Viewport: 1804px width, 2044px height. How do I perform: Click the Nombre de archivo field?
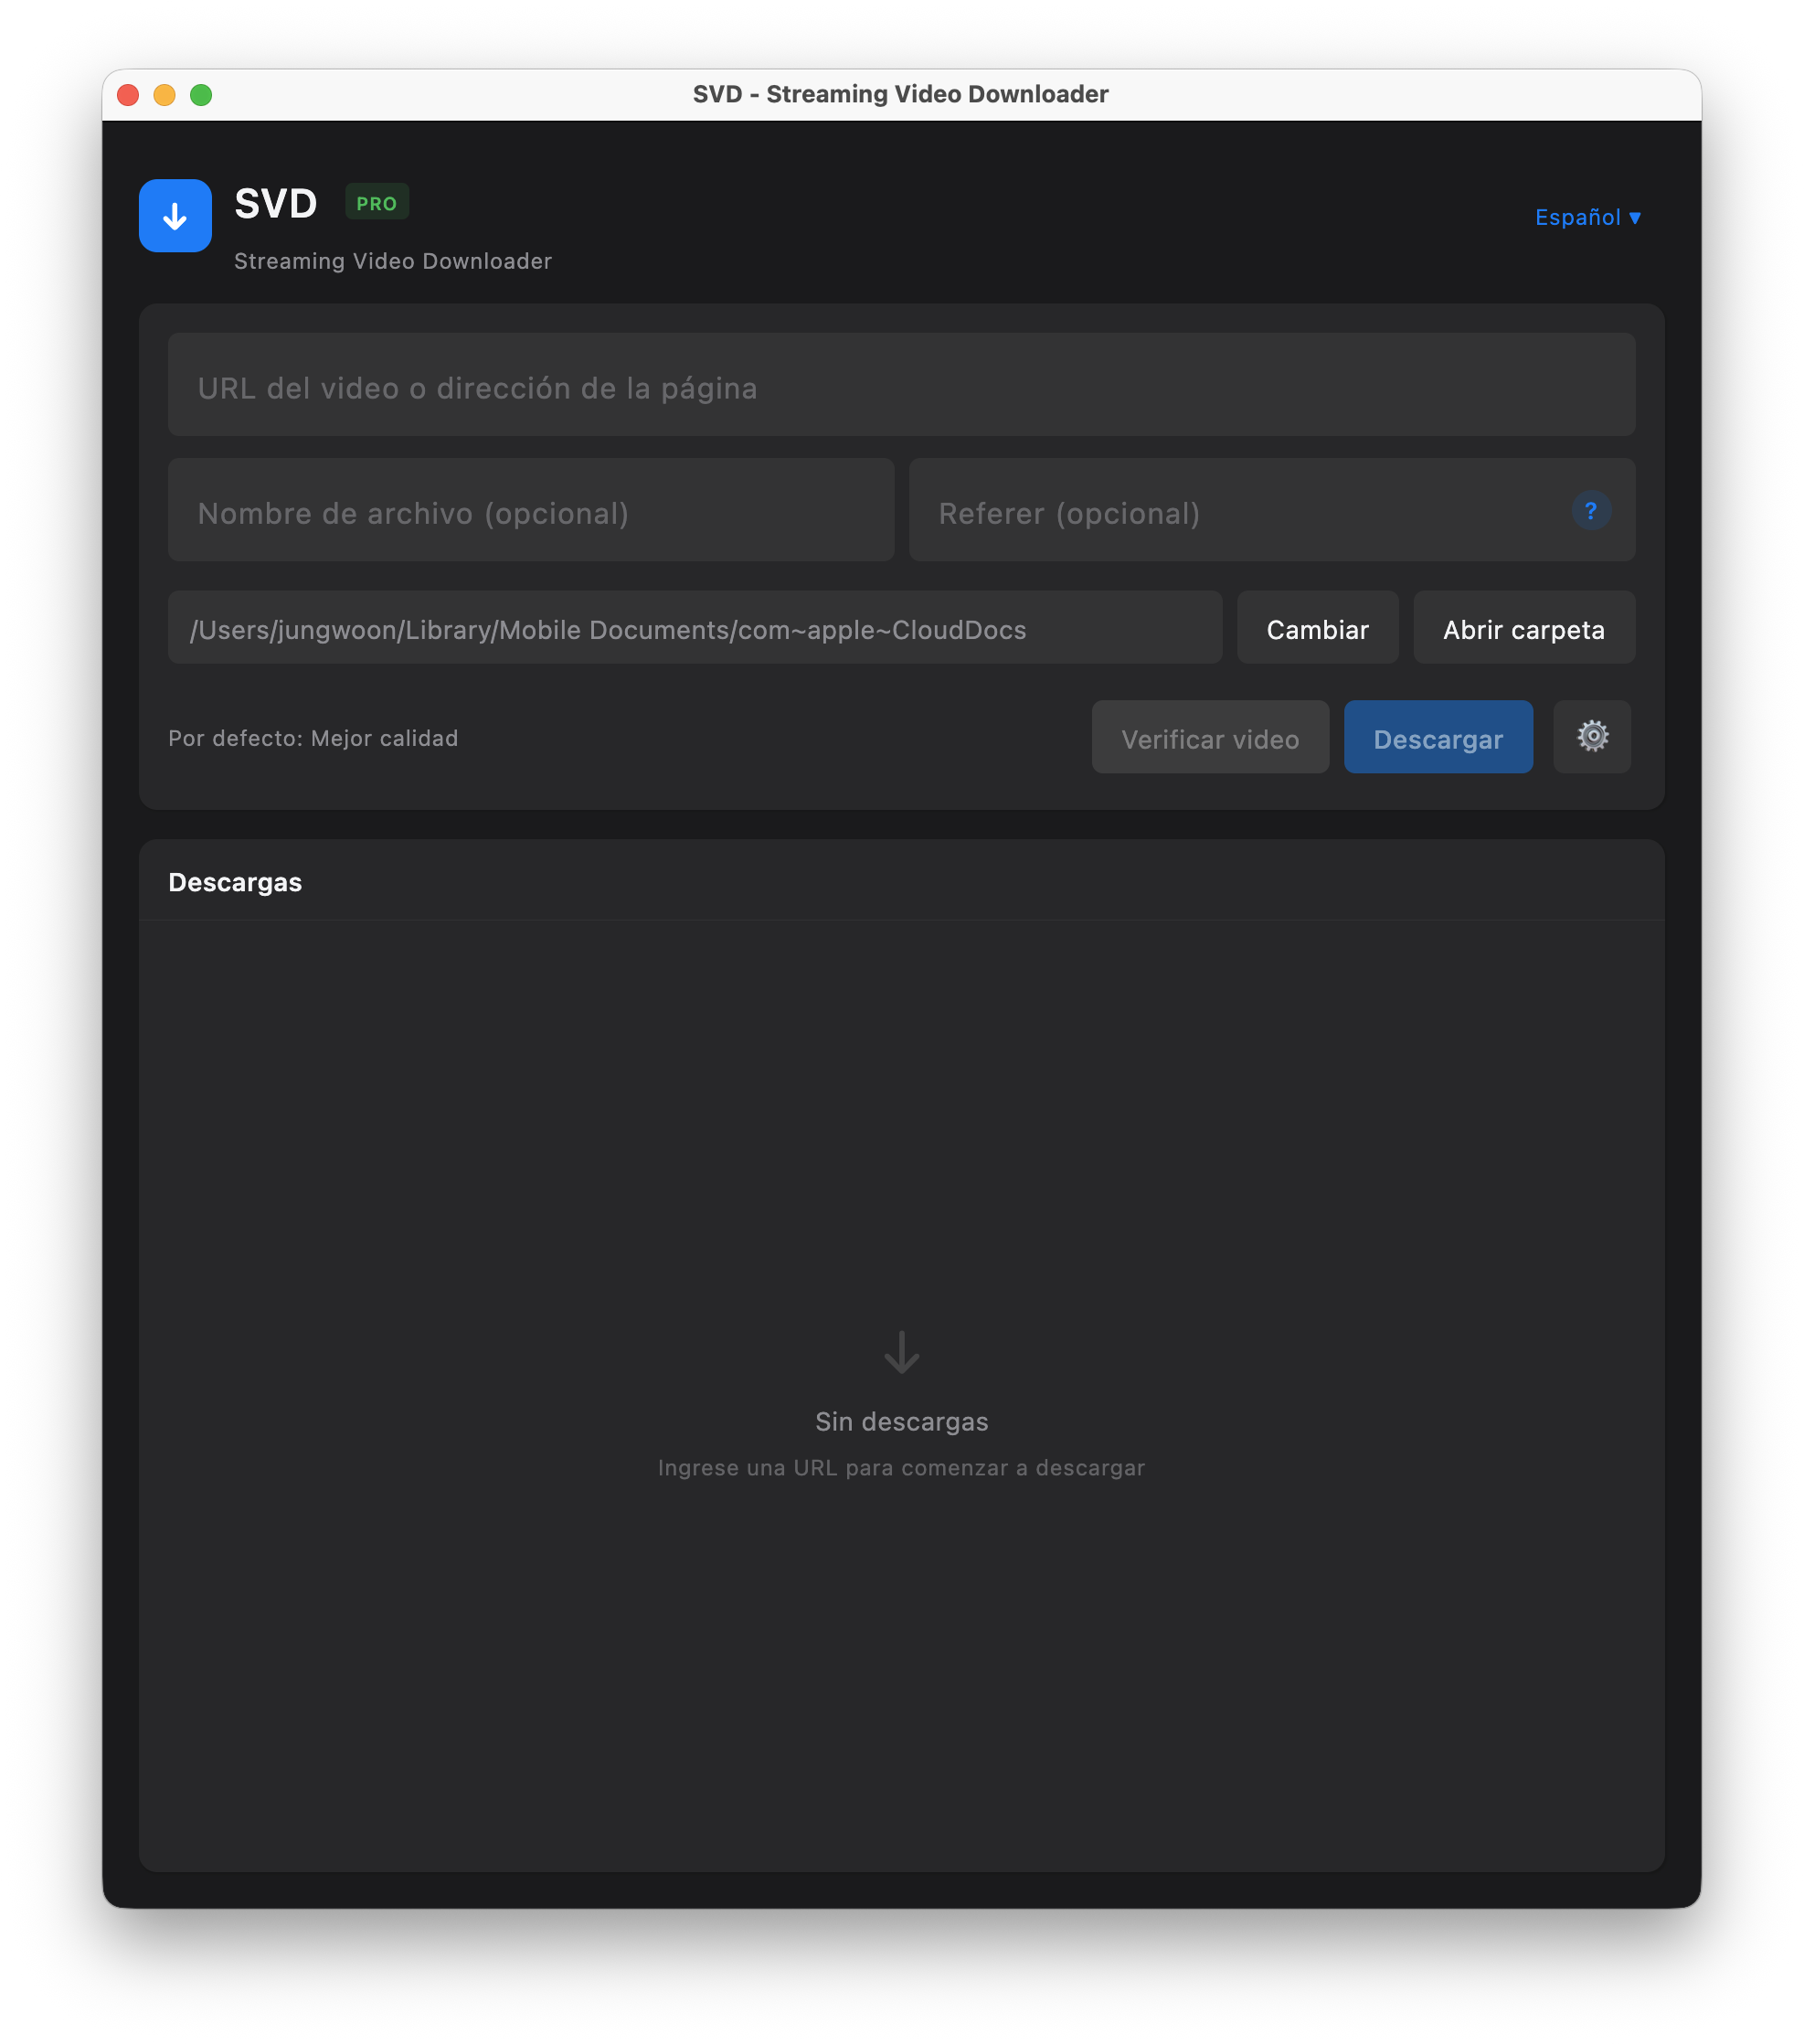(530, 512)
